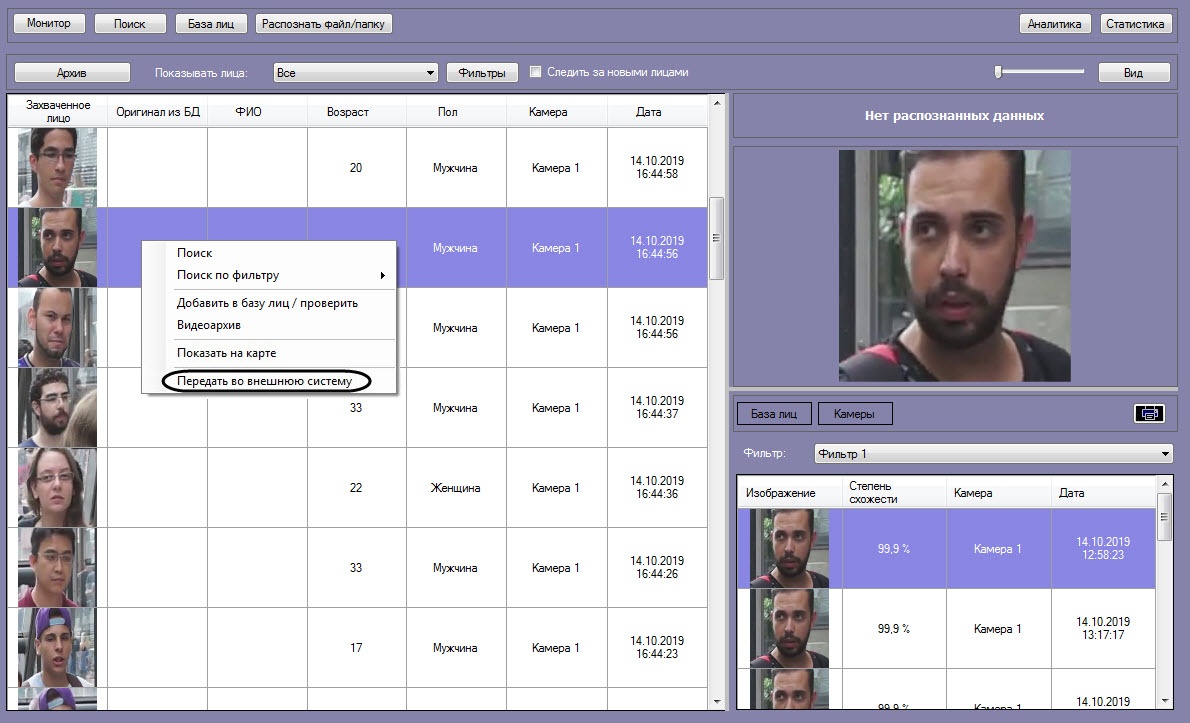
Task: Click the 'Статистика' button
Action: pos(1135,24)
